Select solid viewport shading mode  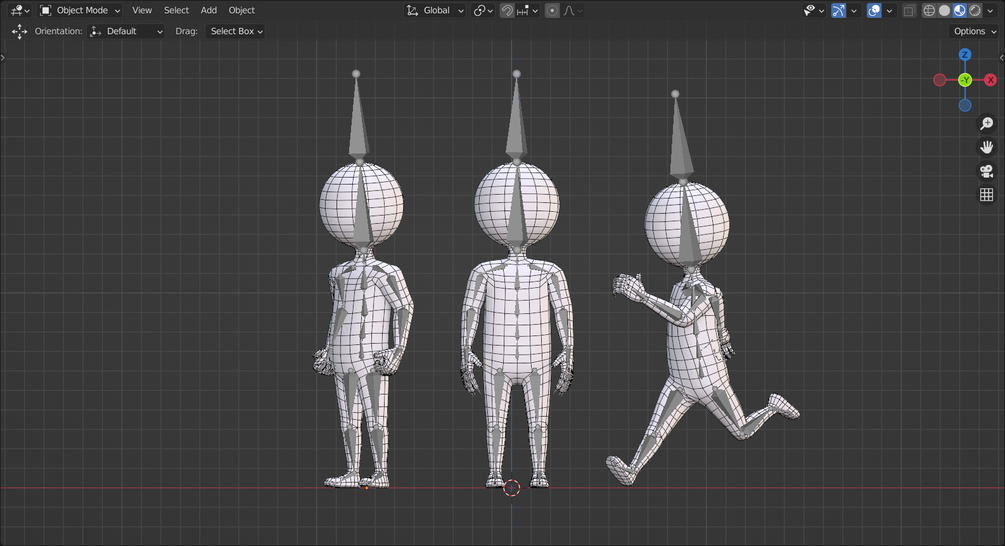944,11
